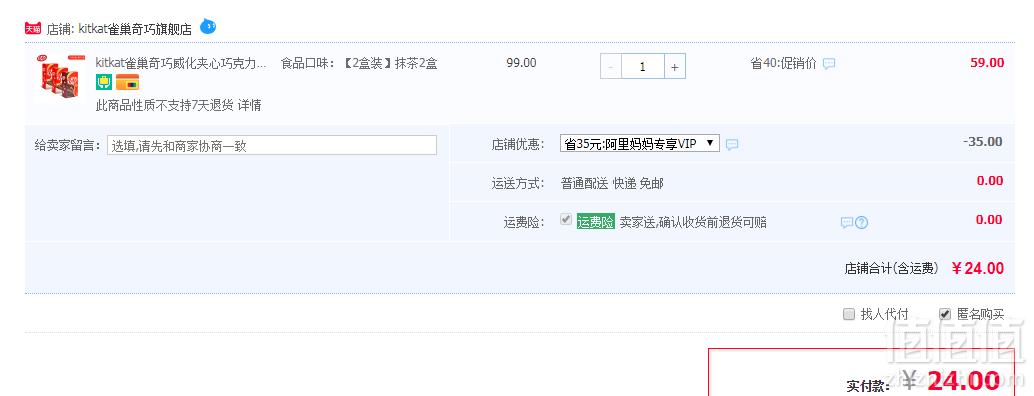1034x396 pixels.
Task: Click the original price 99.00
Action: tap(521, 63)
